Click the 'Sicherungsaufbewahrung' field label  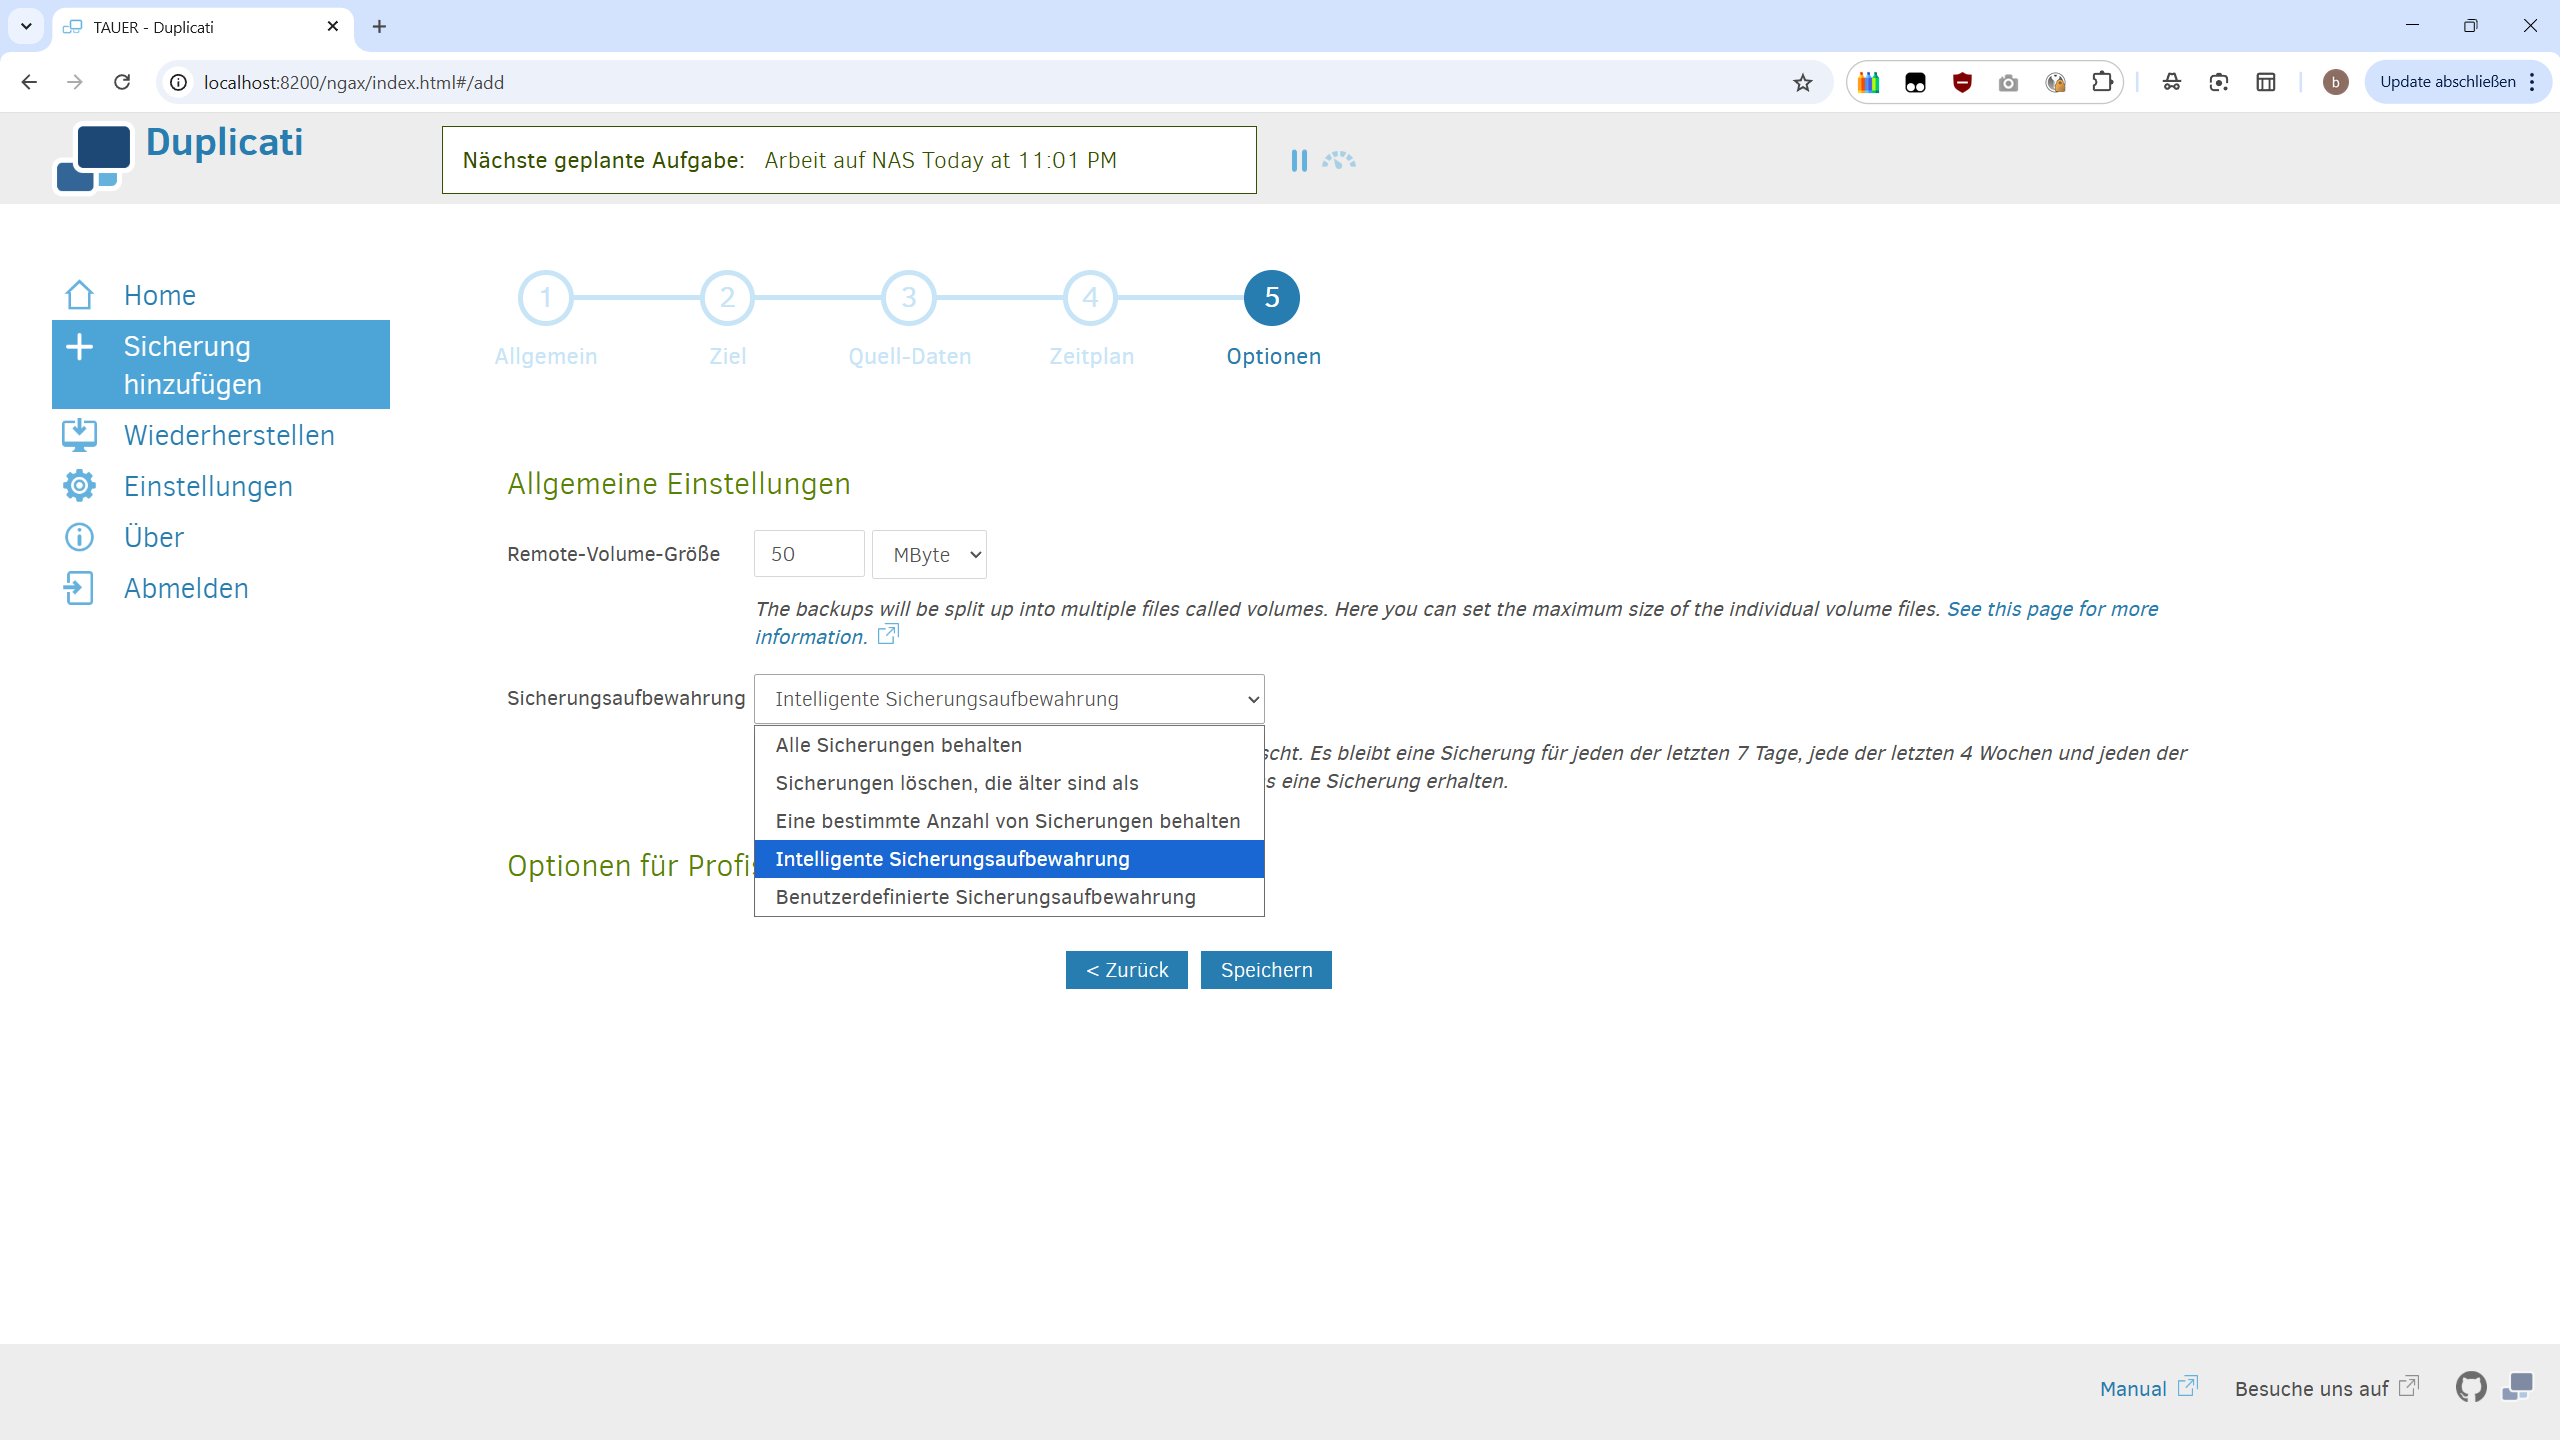tap(626, 698)
